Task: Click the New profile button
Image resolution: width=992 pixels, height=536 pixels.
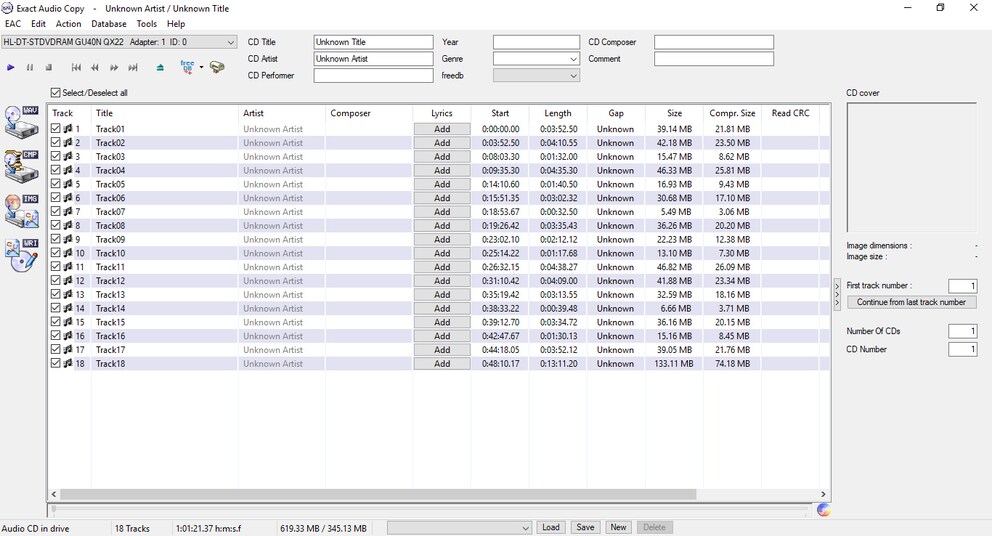Action: [x=618, y=527]
